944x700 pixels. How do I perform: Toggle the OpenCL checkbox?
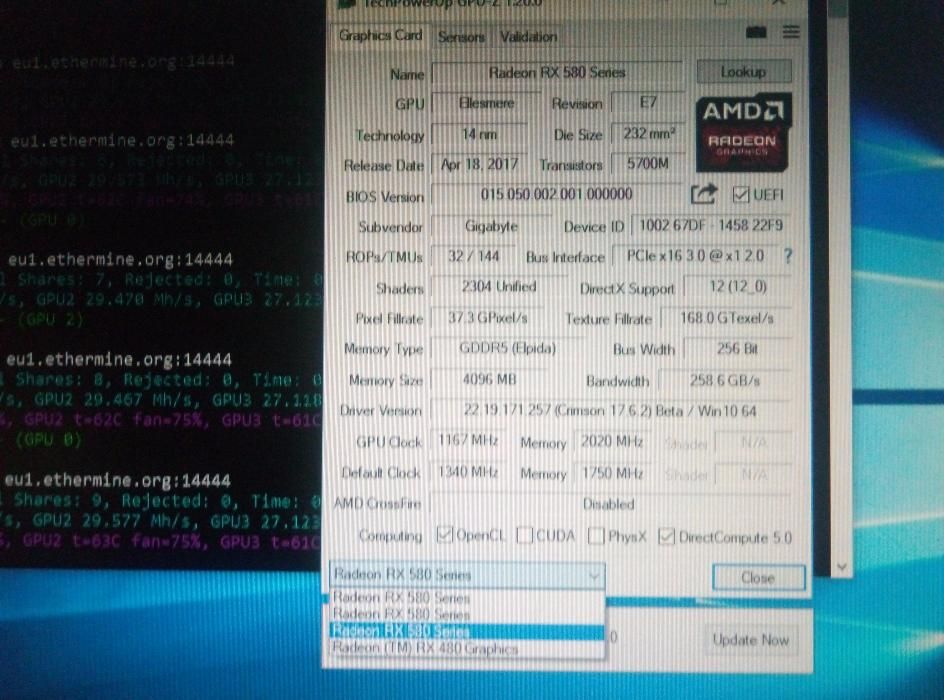(x=445, y=537)
